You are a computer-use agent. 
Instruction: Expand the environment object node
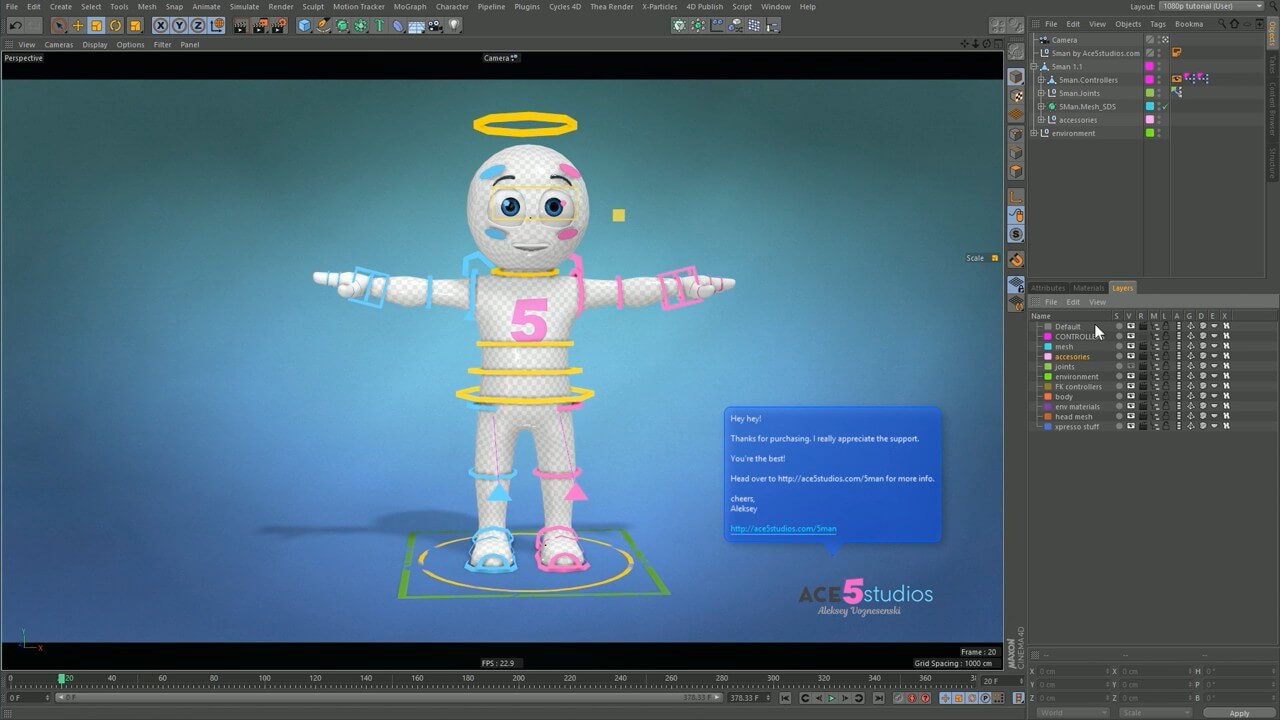pyautogui.click(x=1034, y=133)
